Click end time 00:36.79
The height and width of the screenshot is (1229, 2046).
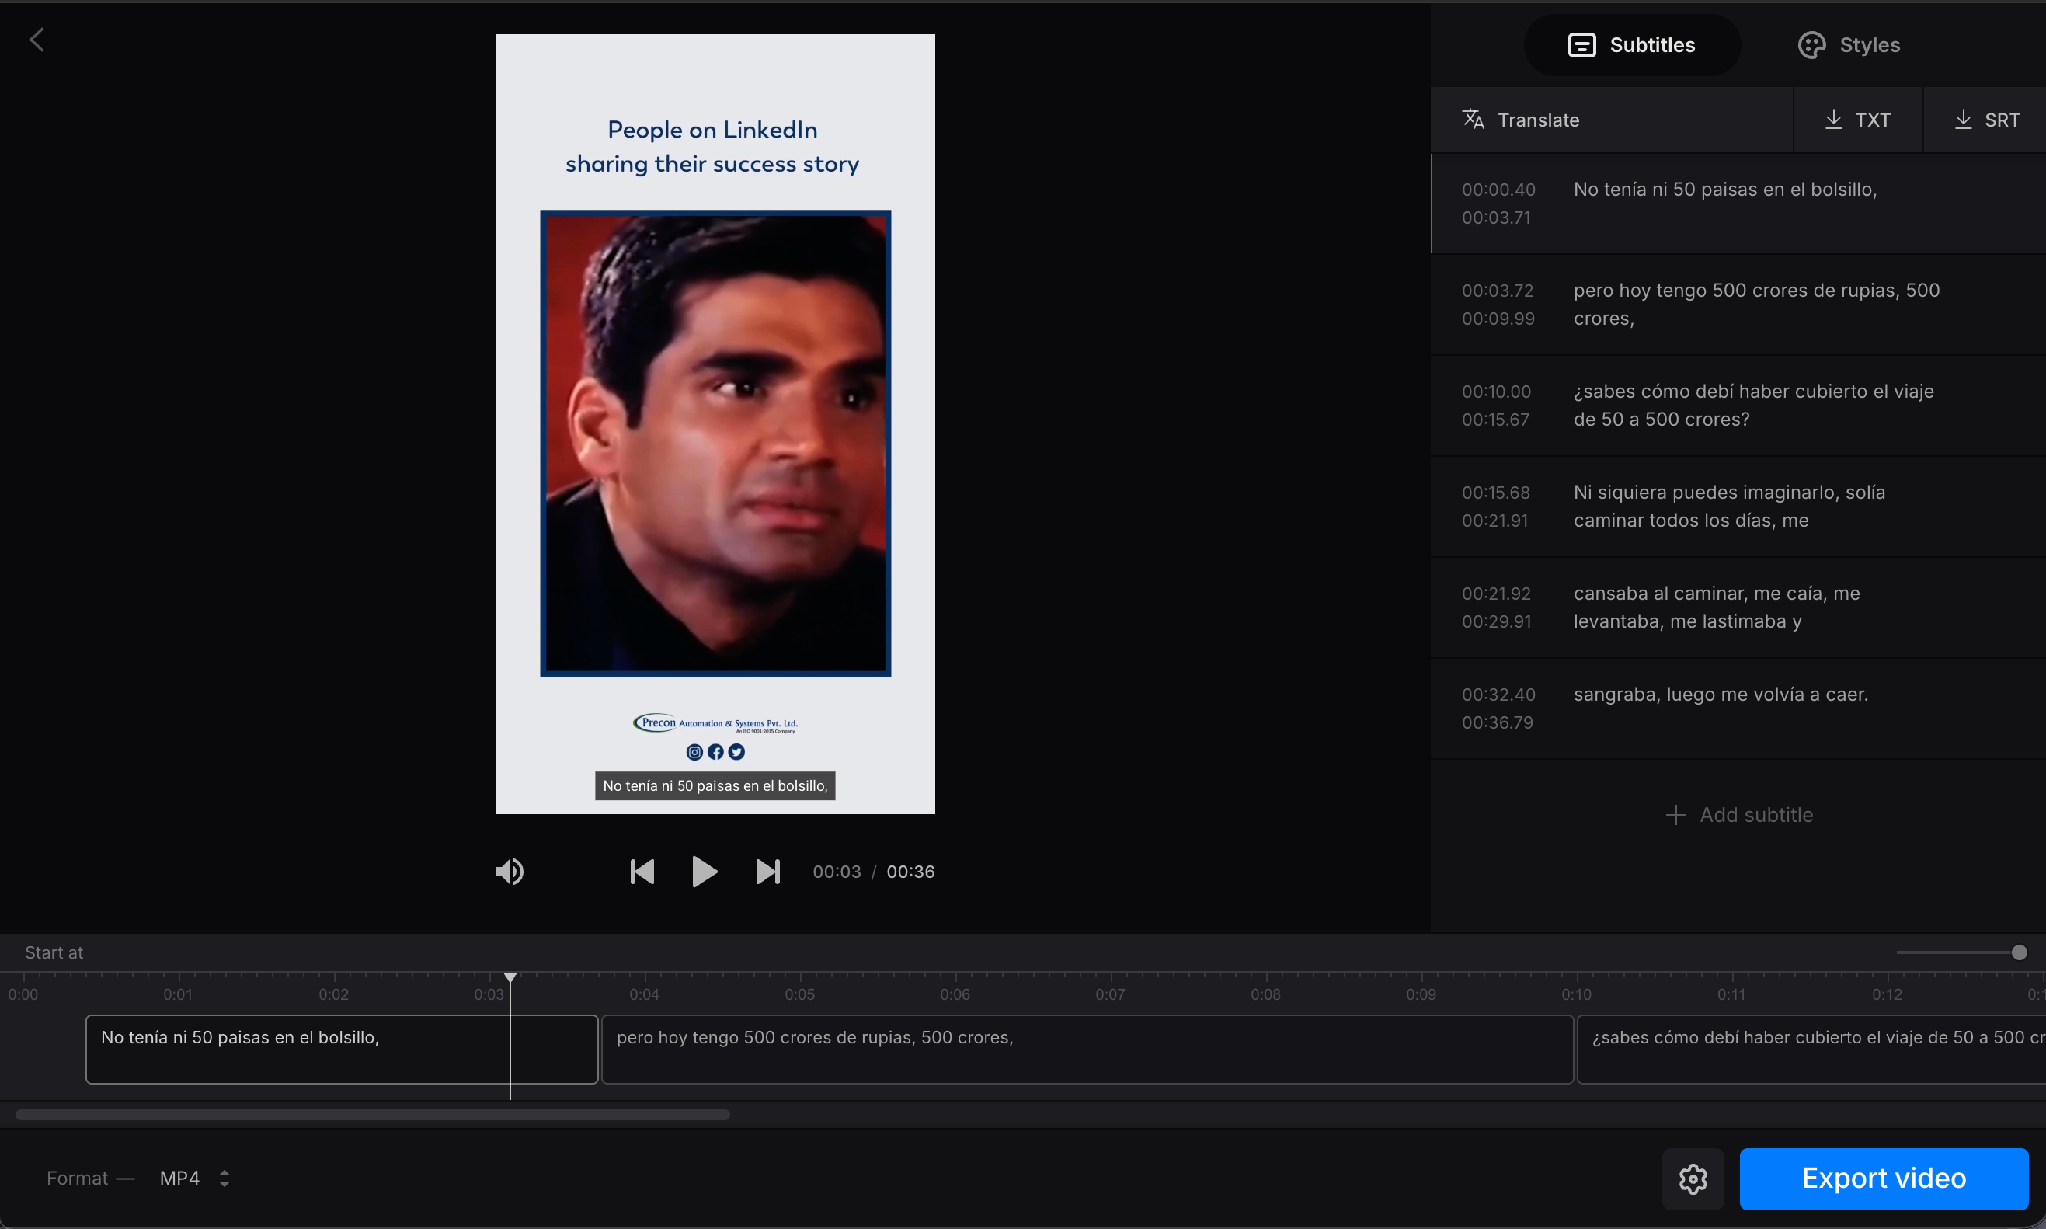coord(1497,723)
